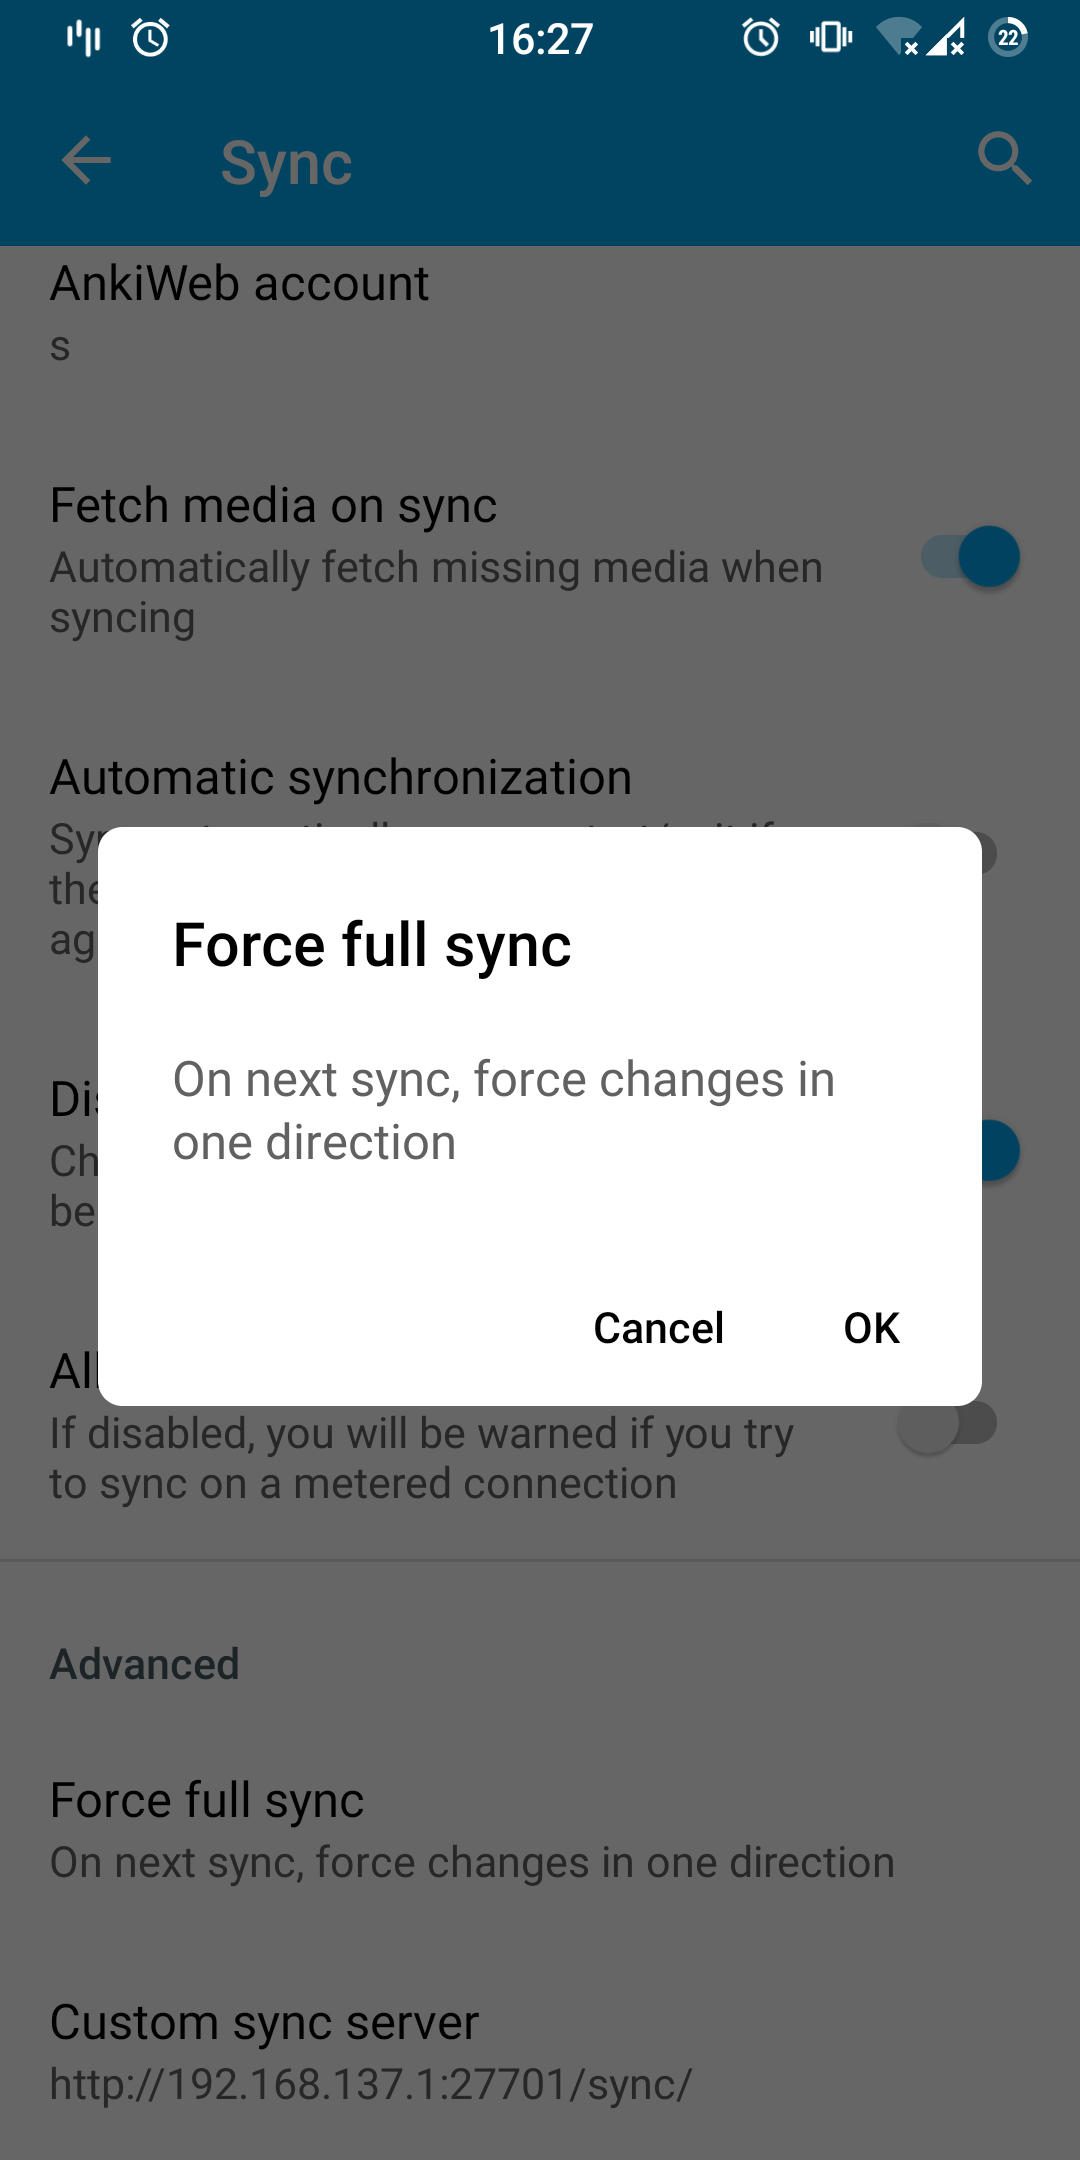Screen dimensions: 1080x2160
Task: Tap the alarm clock icon left of the time
Action: 151,38
